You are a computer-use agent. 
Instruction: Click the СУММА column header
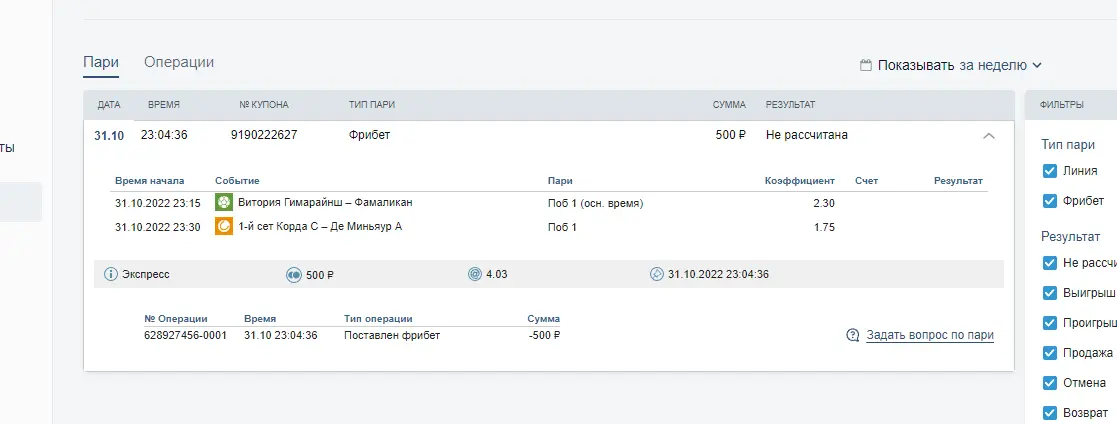[x=729, y=105]
